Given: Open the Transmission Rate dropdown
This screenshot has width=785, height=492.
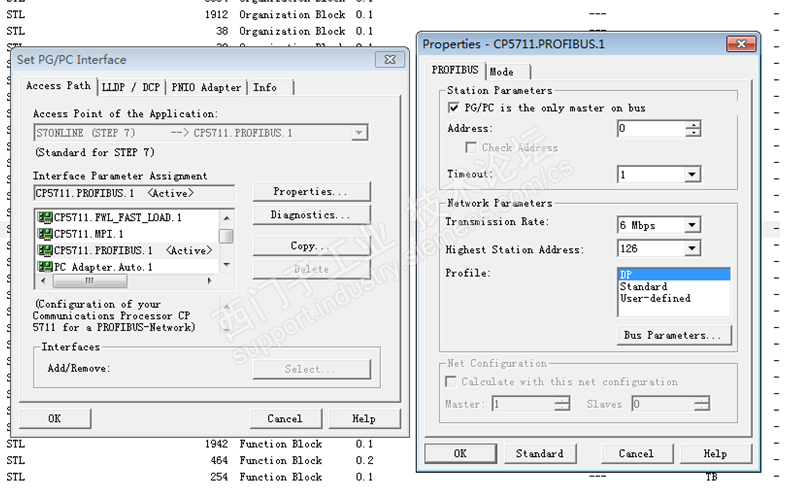Looking at the screenshot, I should pyautogui.click(x=692, y=225).
